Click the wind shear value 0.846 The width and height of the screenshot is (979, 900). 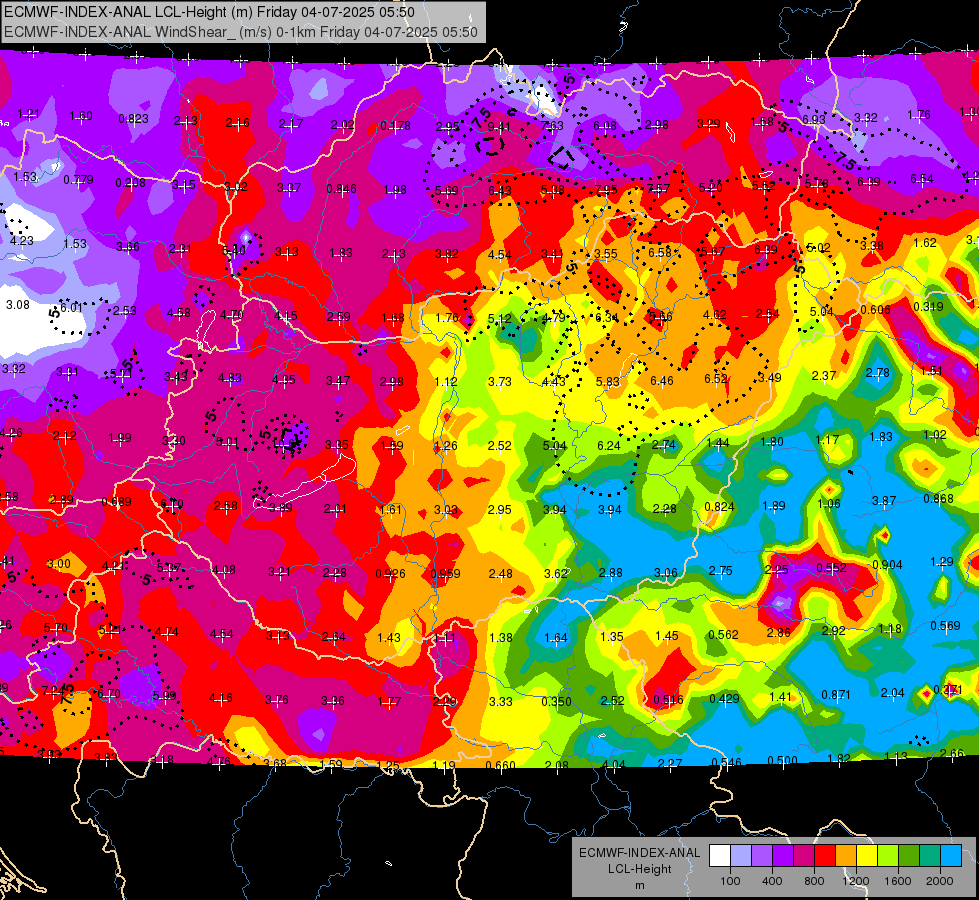click(x=342, y=189)
